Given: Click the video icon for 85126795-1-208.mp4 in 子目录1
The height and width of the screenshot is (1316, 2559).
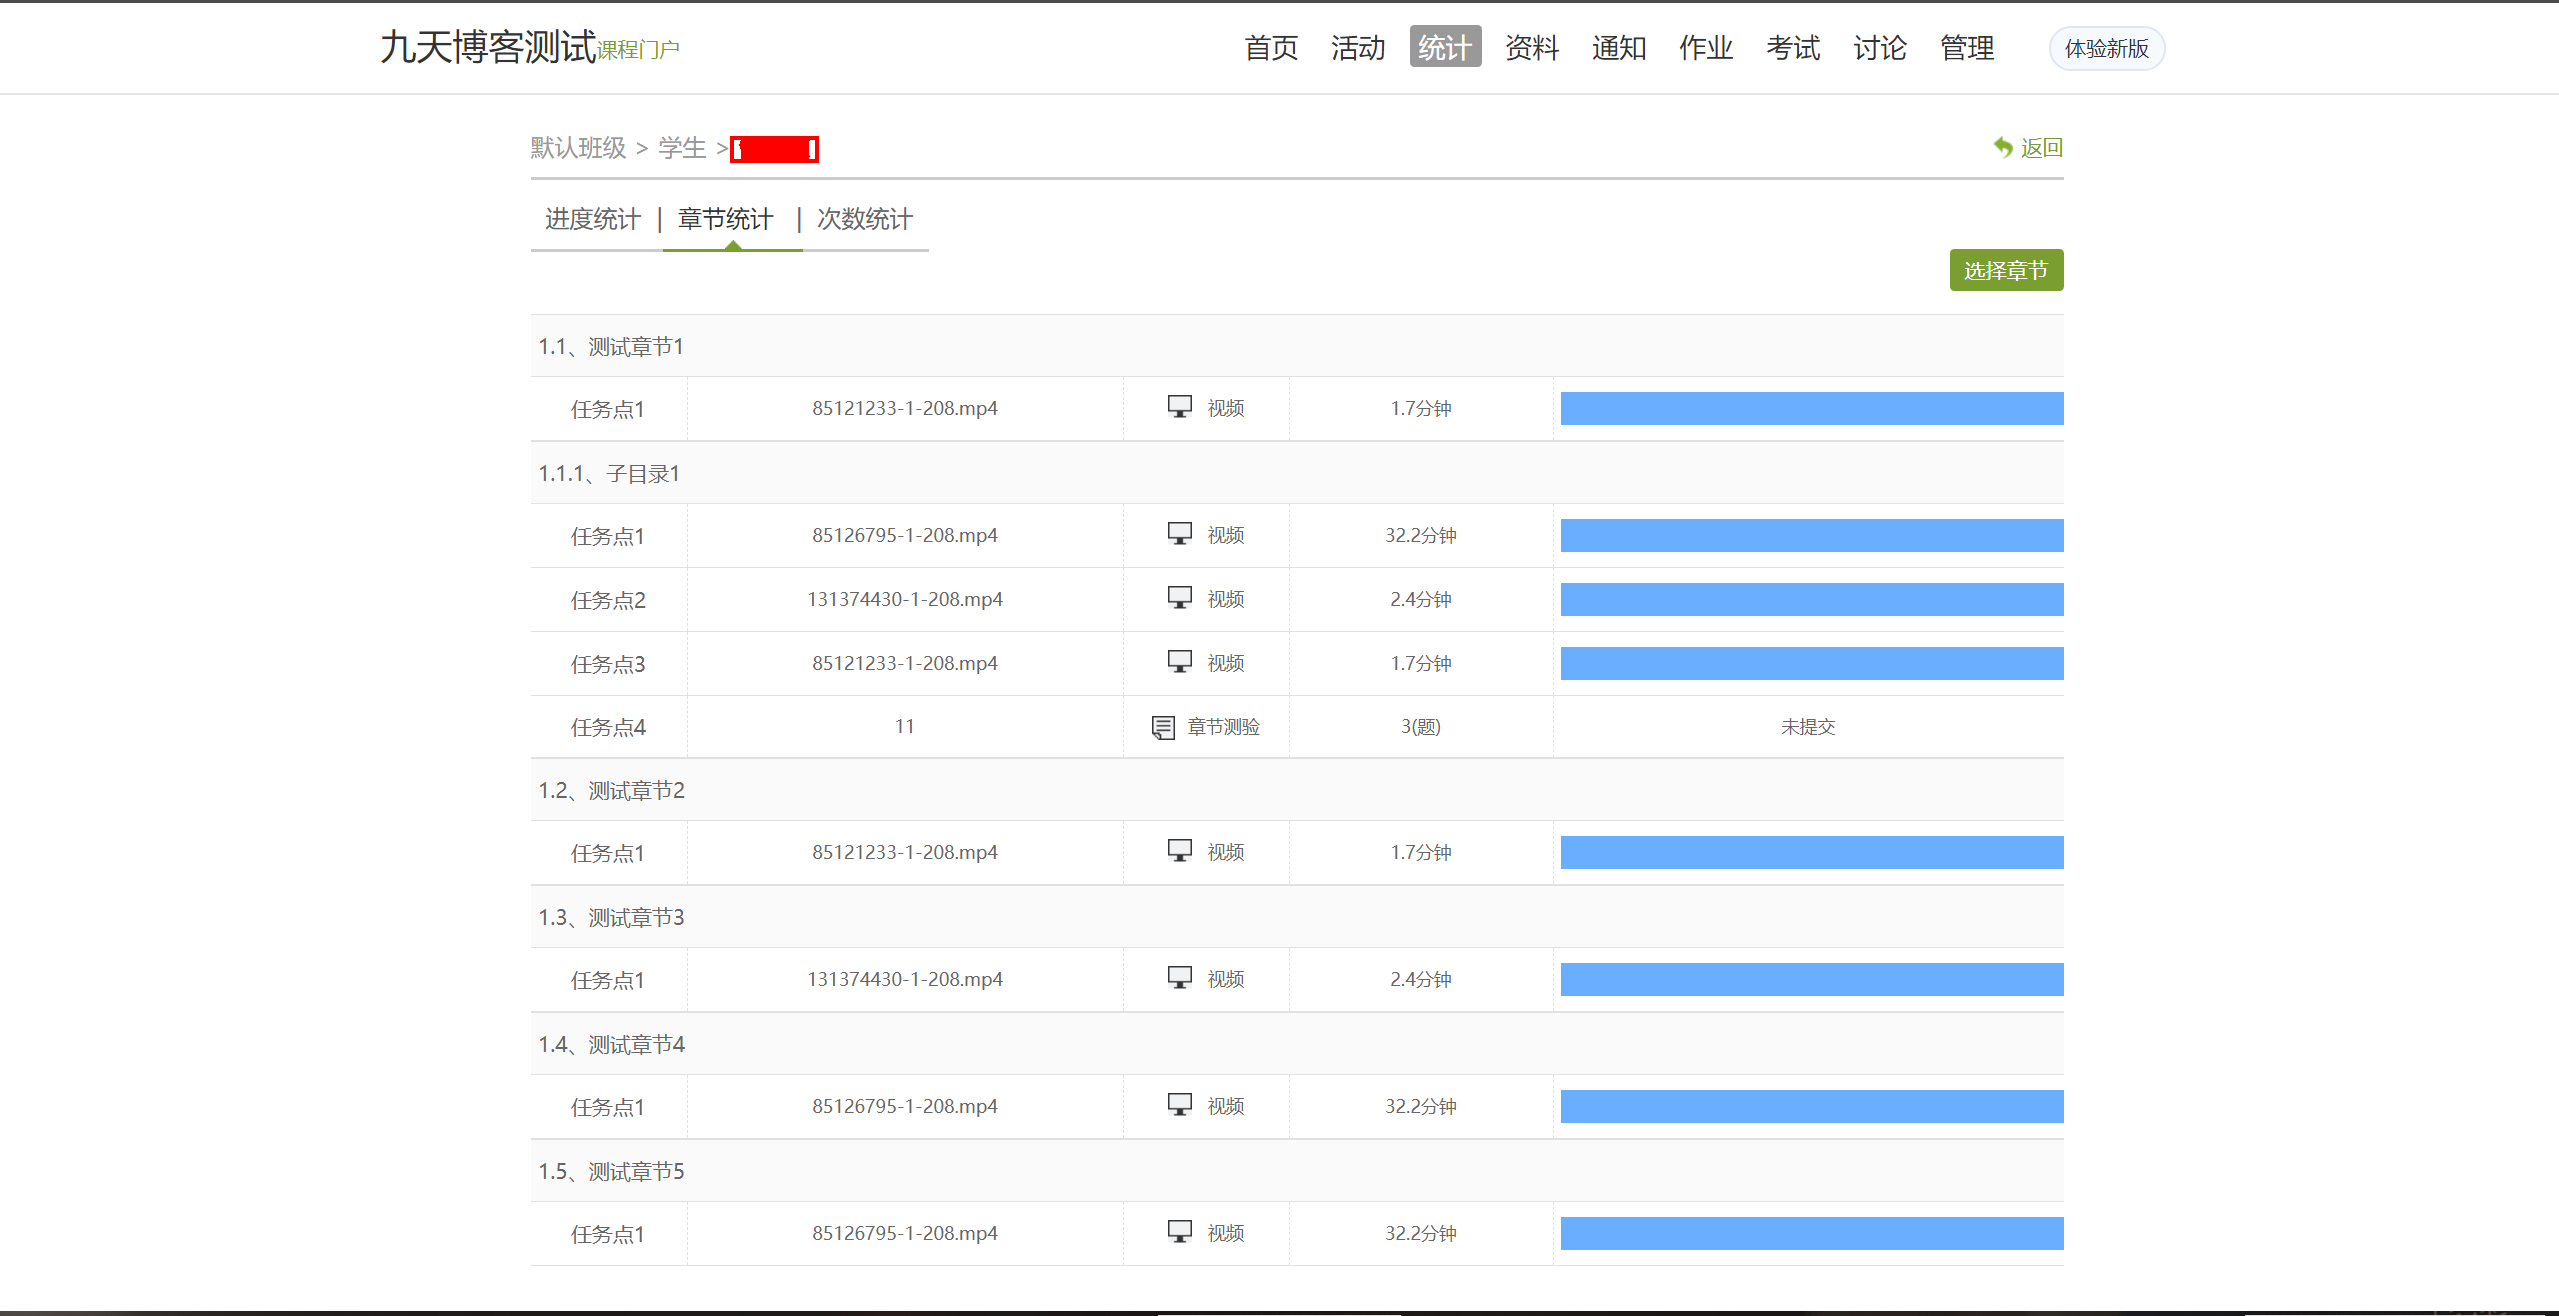Looking at the screenshot, I should 1181,533.
